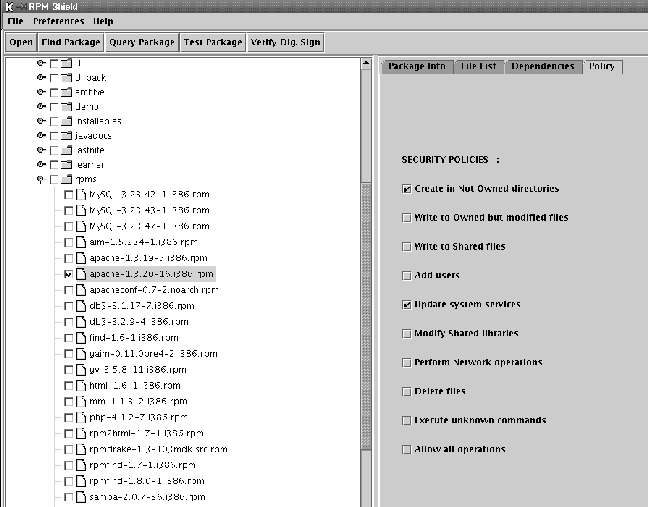
Task: Uncheck Create in Not Owned directories
Action: [x=406, y=188]
